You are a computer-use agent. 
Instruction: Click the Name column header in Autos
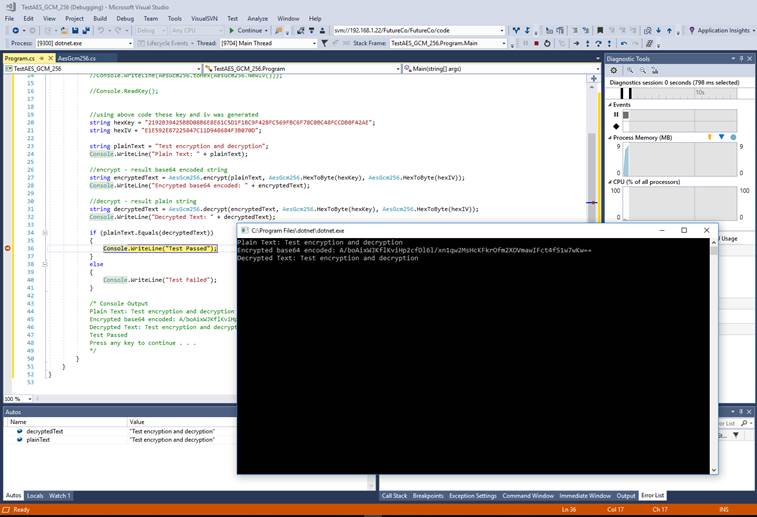pos(67,422)
